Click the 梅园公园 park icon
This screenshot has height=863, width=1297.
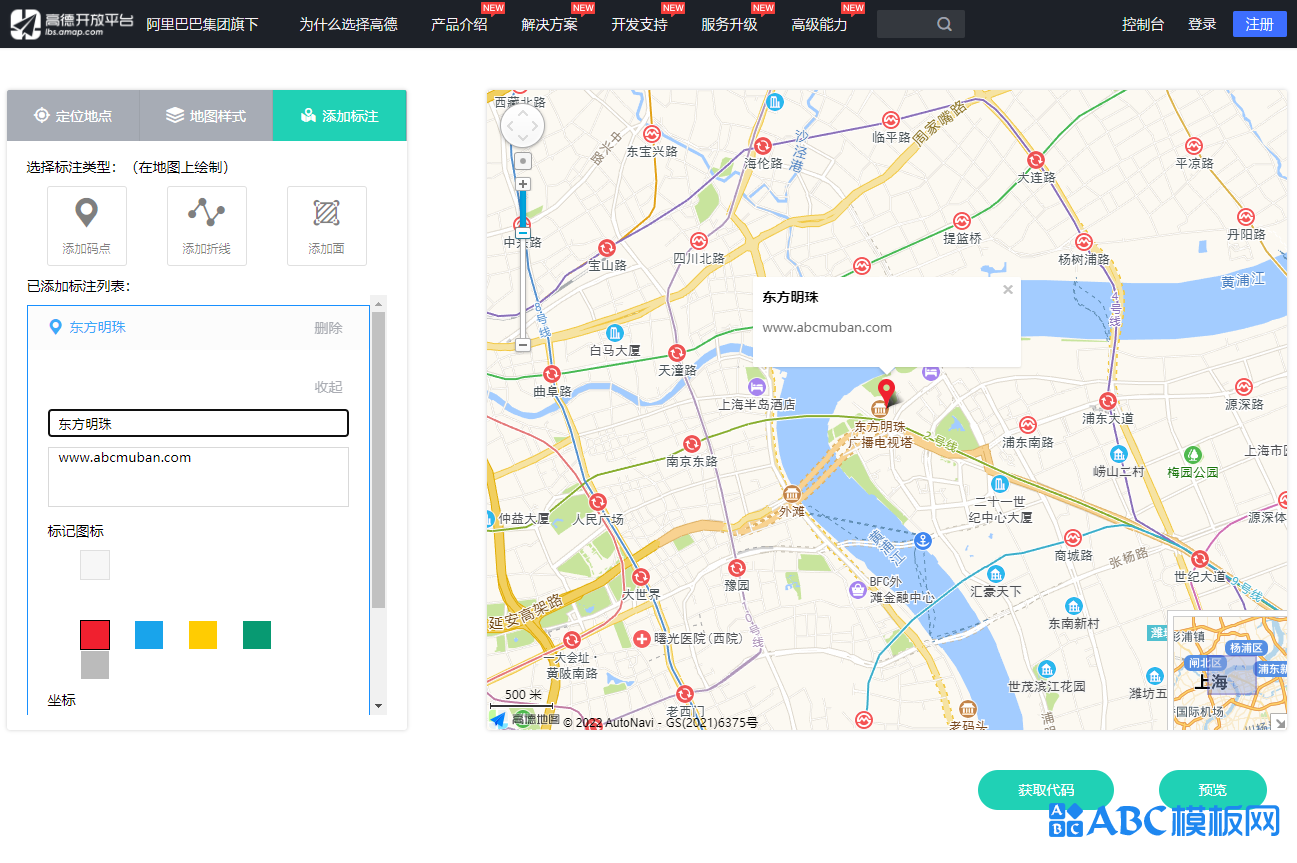[1192, 454]
